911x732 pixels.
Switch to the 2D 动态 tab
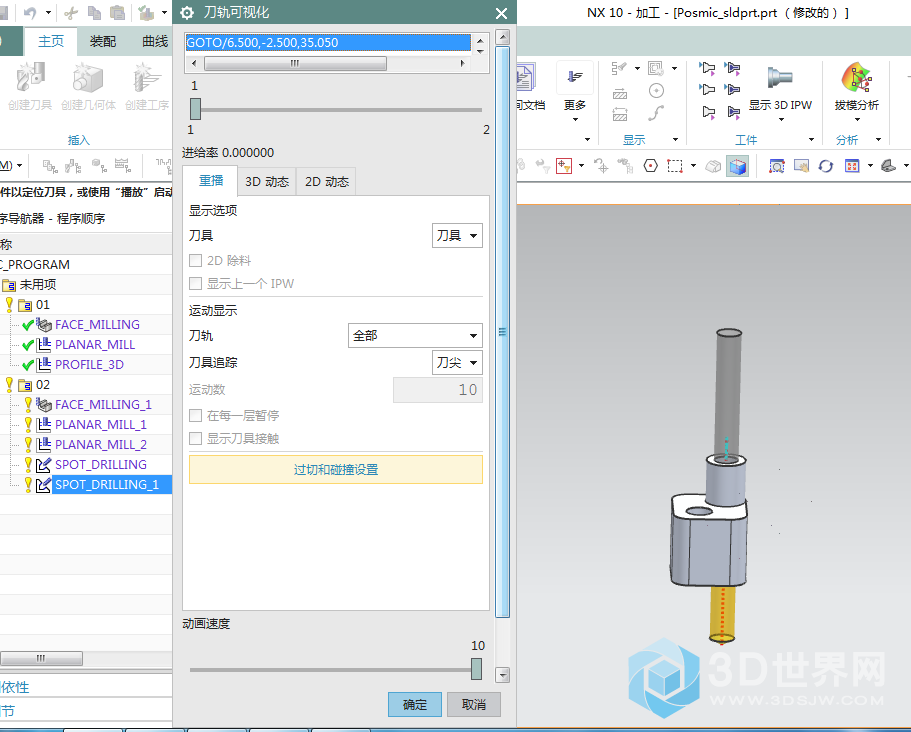click(x=327, y=182)
